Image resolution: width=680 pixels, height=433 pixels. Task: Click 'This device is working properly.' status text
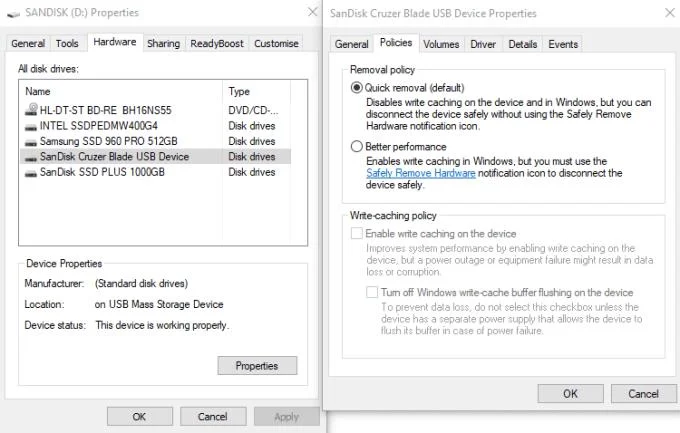tap(162, 325)
